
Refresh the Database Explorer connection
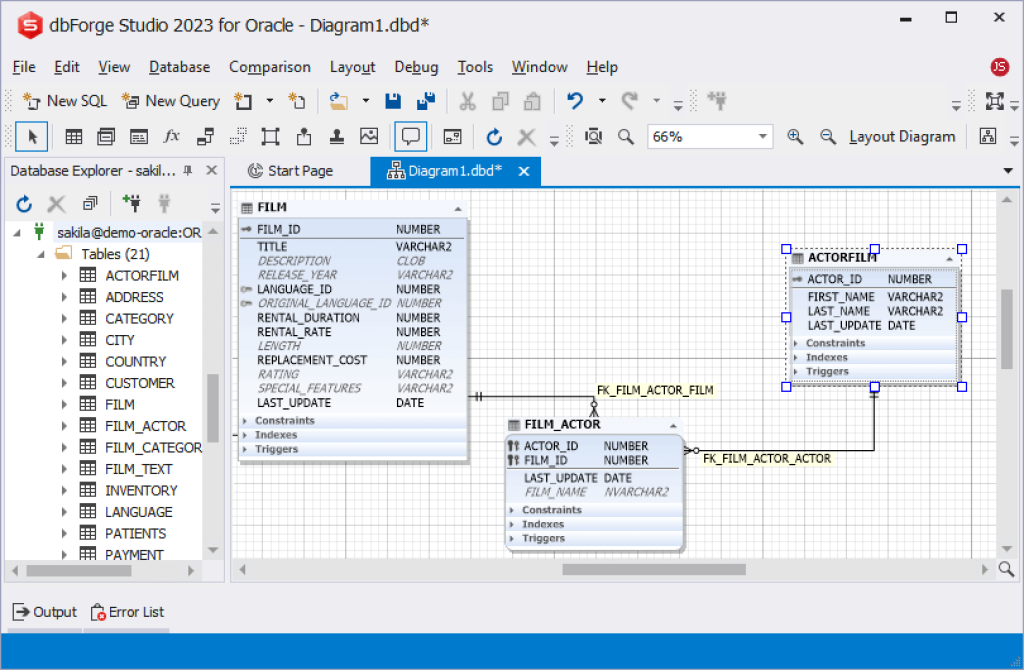23,203
